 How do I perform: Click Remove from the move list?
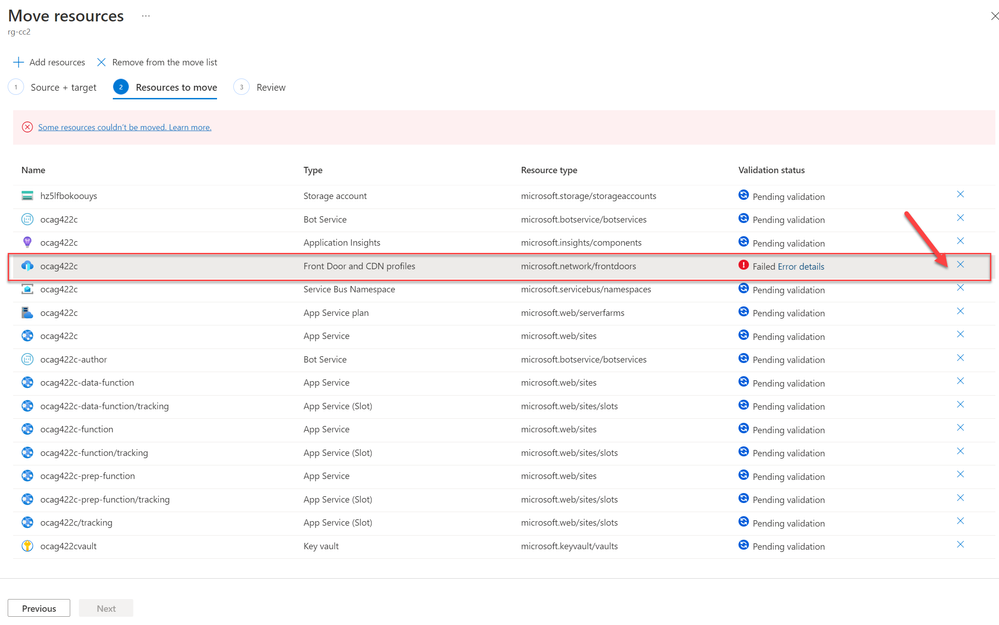[x=157, y=62]
